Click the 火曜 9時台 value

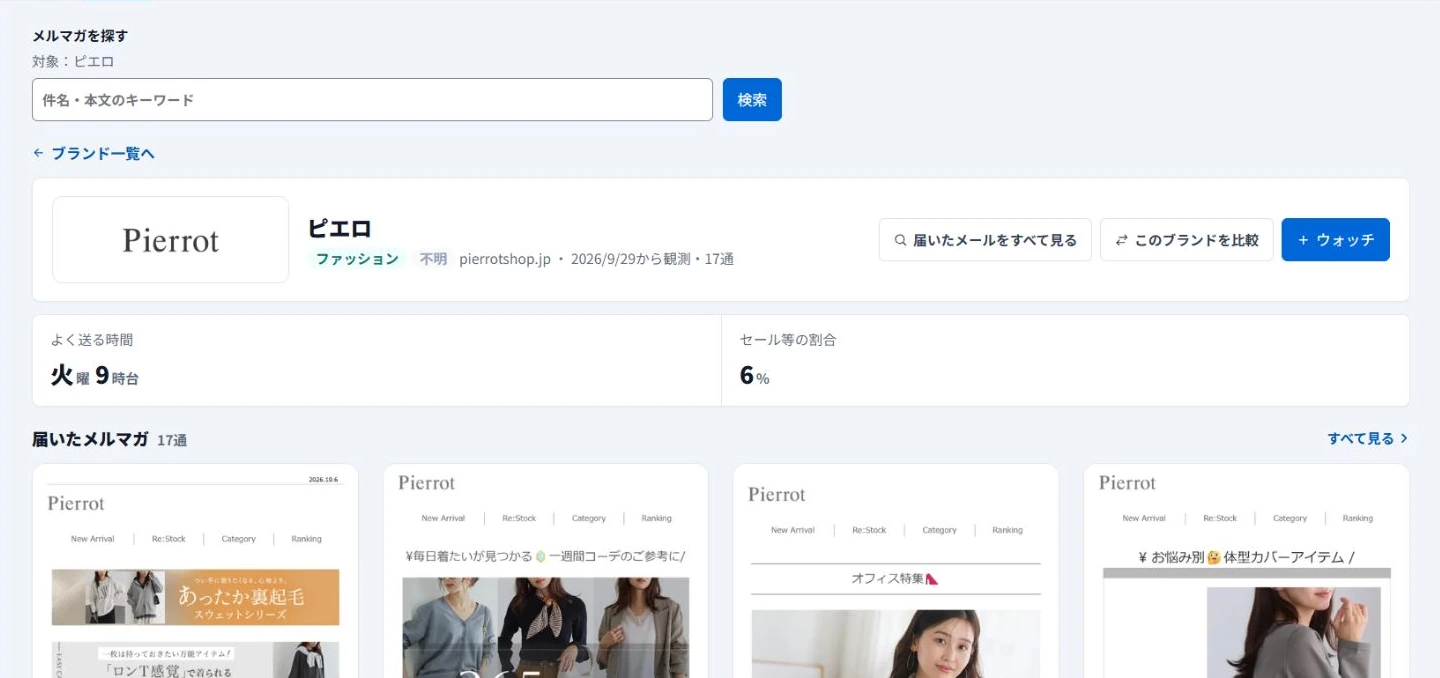(95, 375)
